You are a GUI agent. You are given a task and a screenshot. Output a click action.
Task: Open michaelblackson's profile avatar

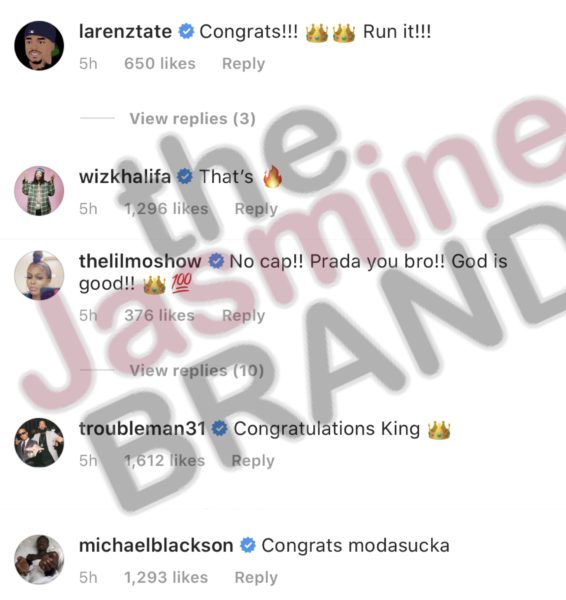click(39, 559)
